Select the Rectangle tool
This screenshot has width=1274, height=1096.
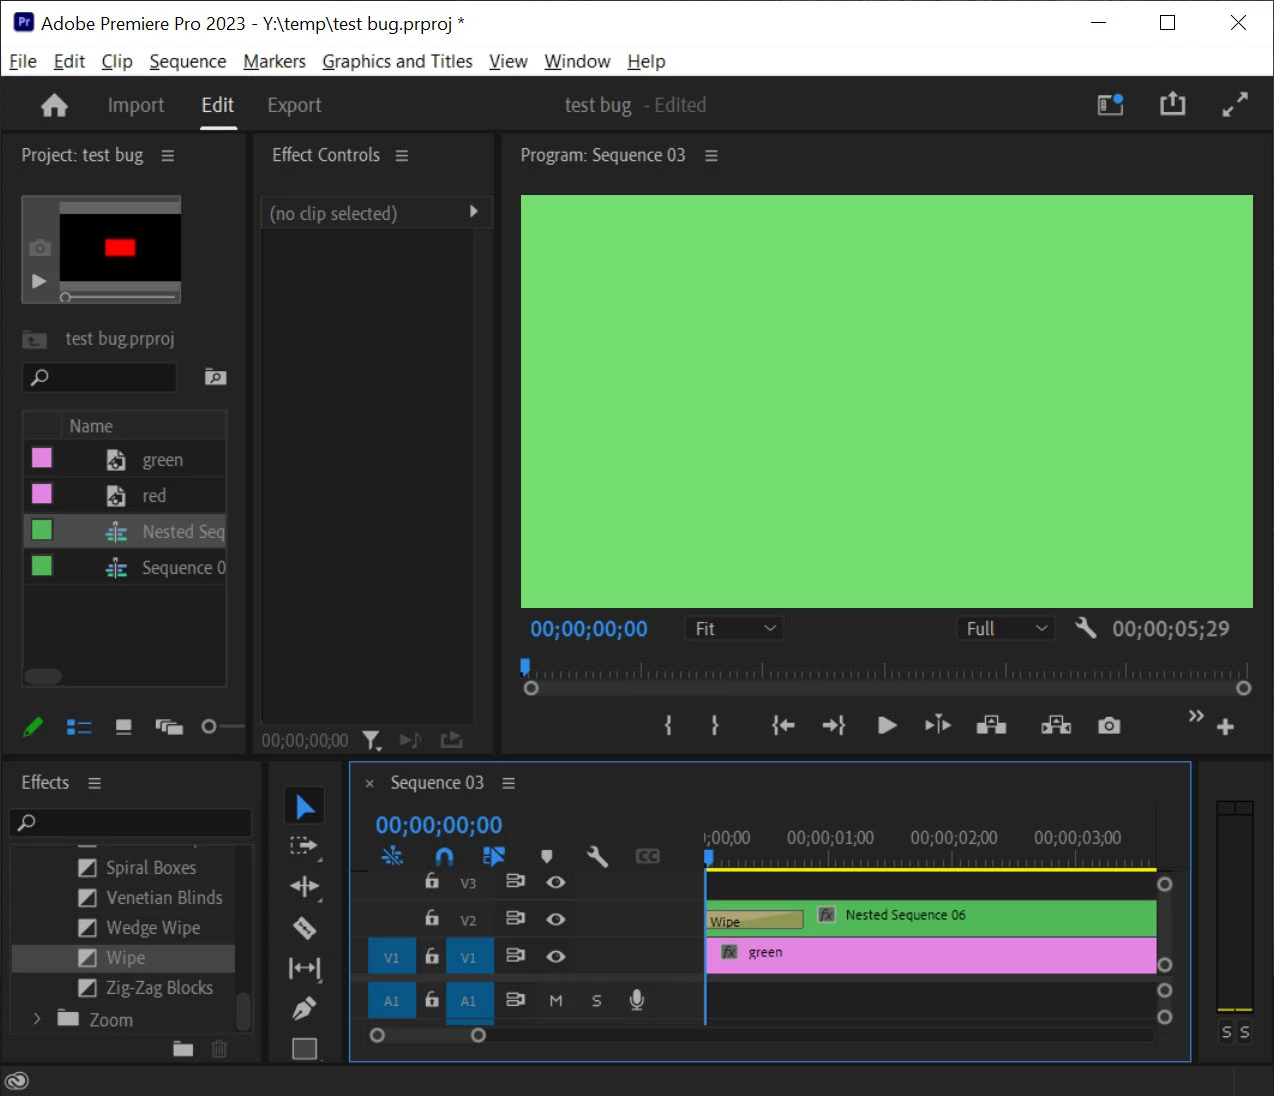(x=304, y=1048)
